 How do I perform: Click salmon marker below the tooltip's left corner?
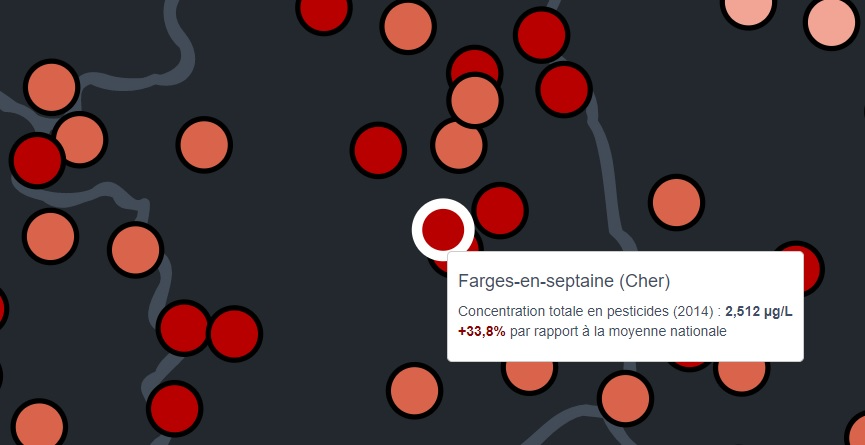415,390
